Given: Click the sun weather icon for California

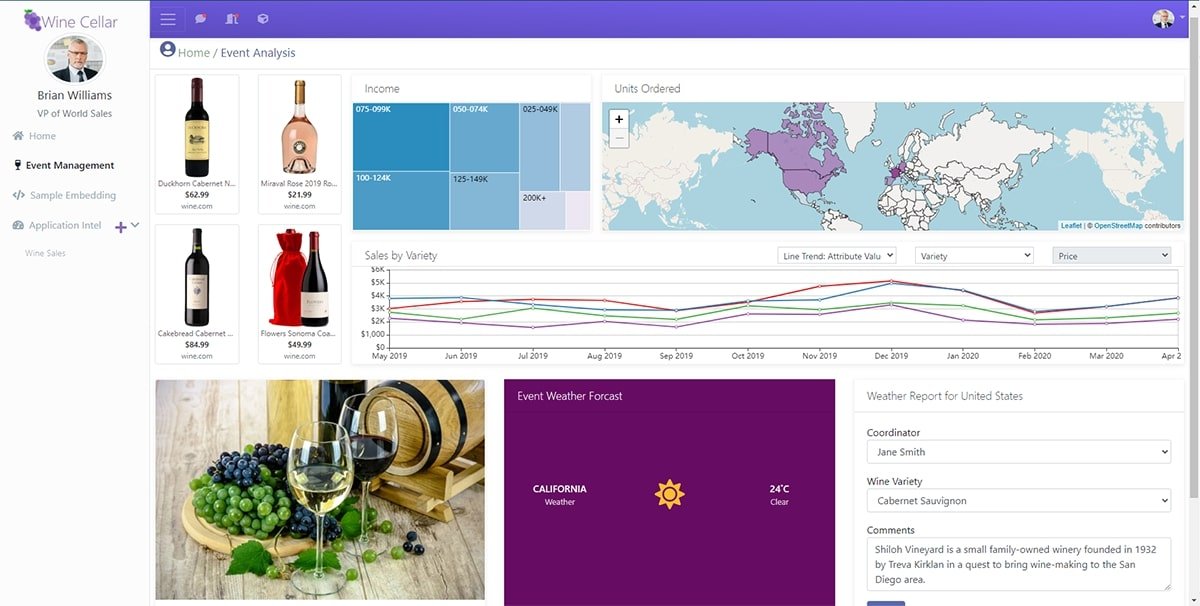Looking at the screenshot, I should (x=669, y=494).
